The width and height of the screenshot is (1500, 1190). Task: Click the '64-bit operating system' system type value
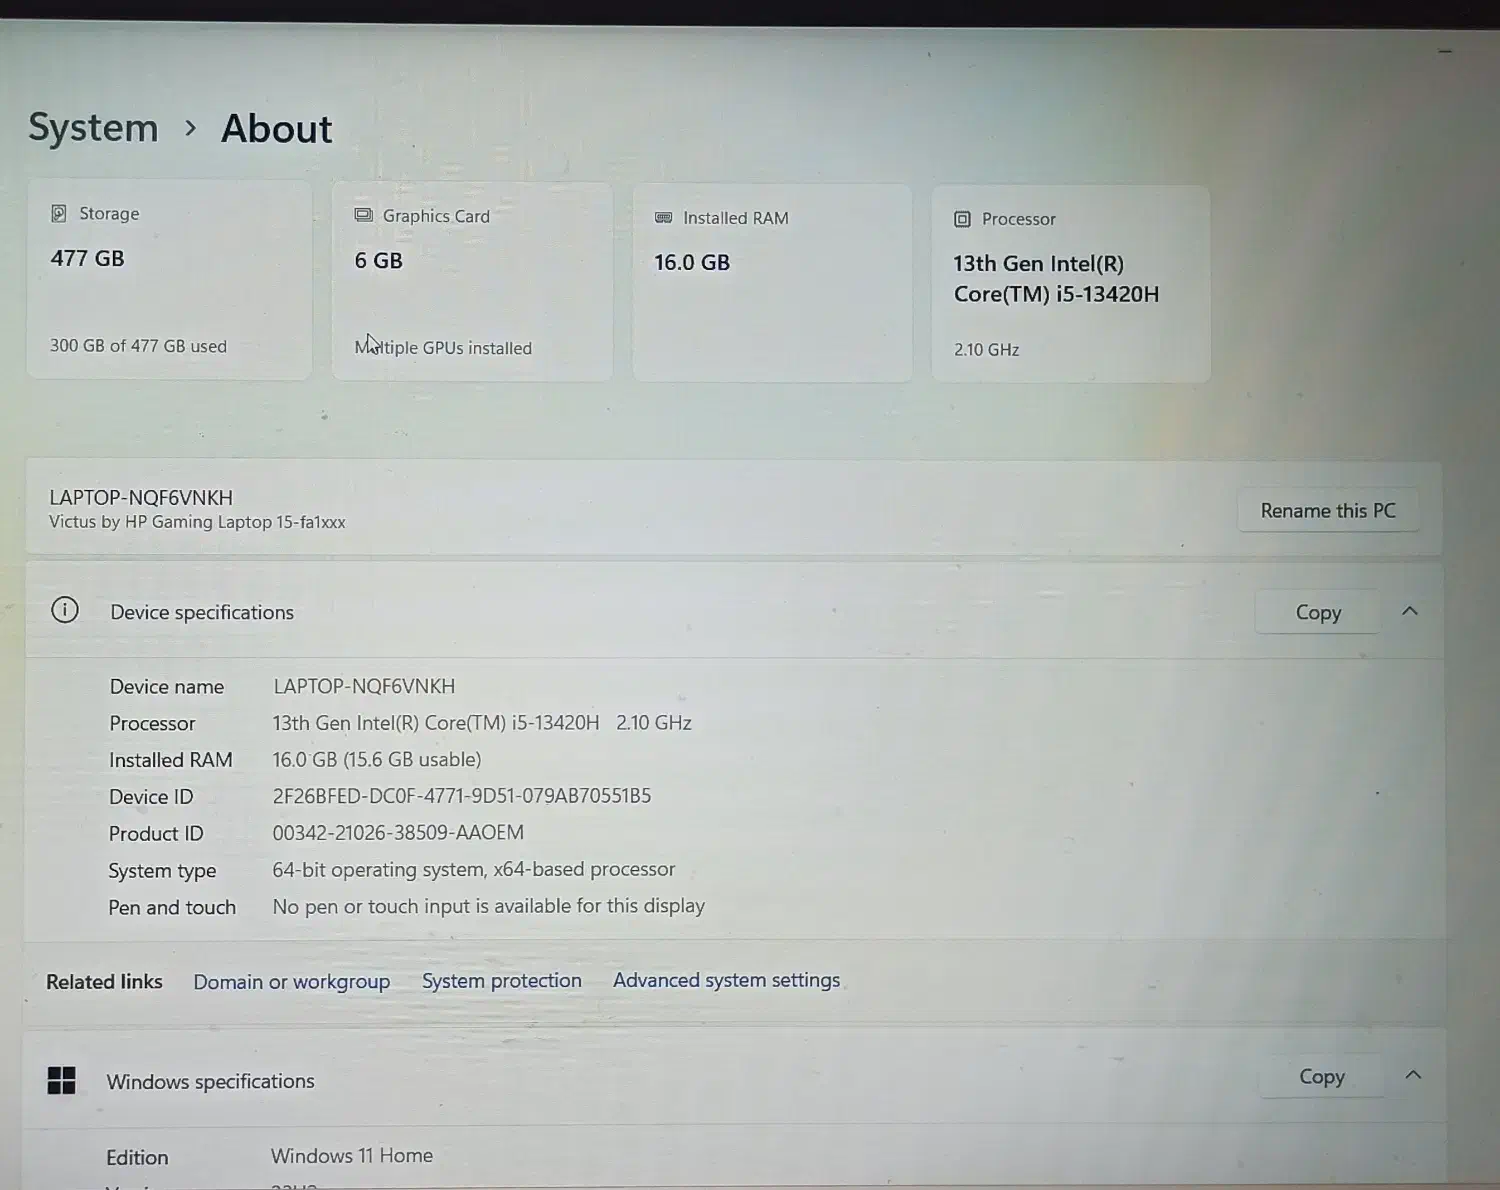(474, 870)
